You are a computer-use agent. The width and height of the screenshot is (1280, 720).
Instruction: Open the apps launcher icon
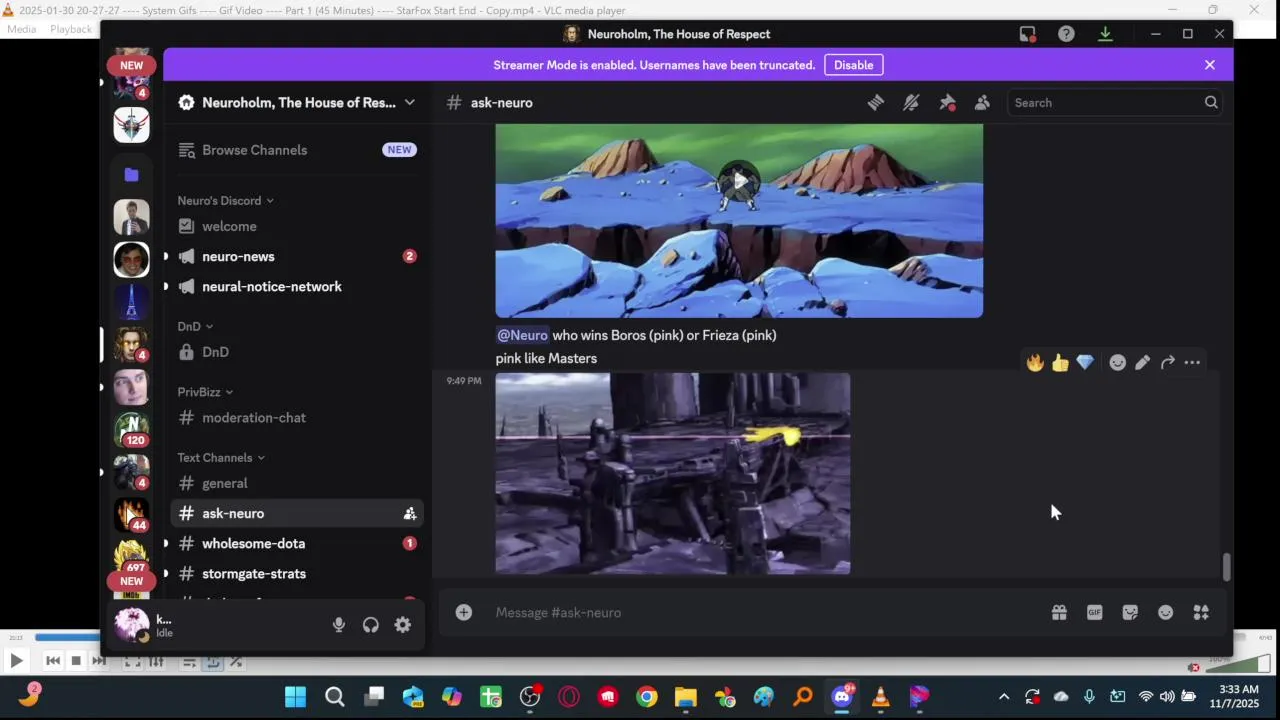click(1201, 612)
